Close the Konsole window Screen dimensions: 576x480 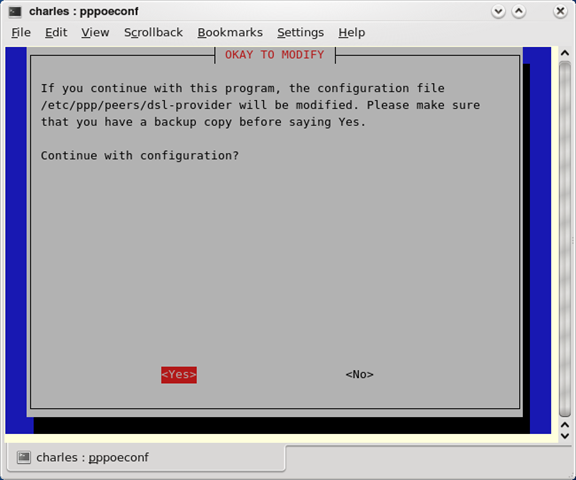coord(560,12)
